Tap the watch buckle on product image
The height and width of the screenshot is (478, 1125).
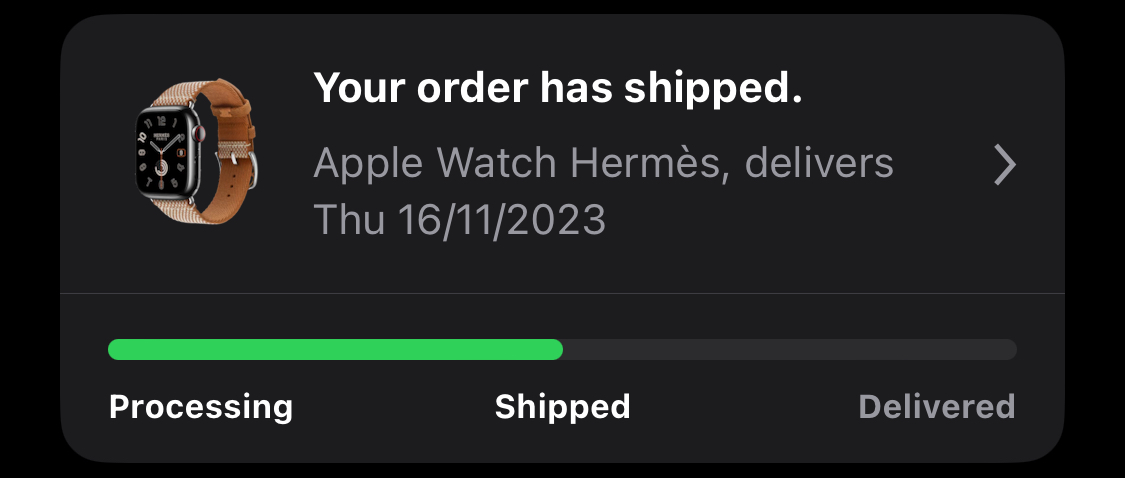246,164
